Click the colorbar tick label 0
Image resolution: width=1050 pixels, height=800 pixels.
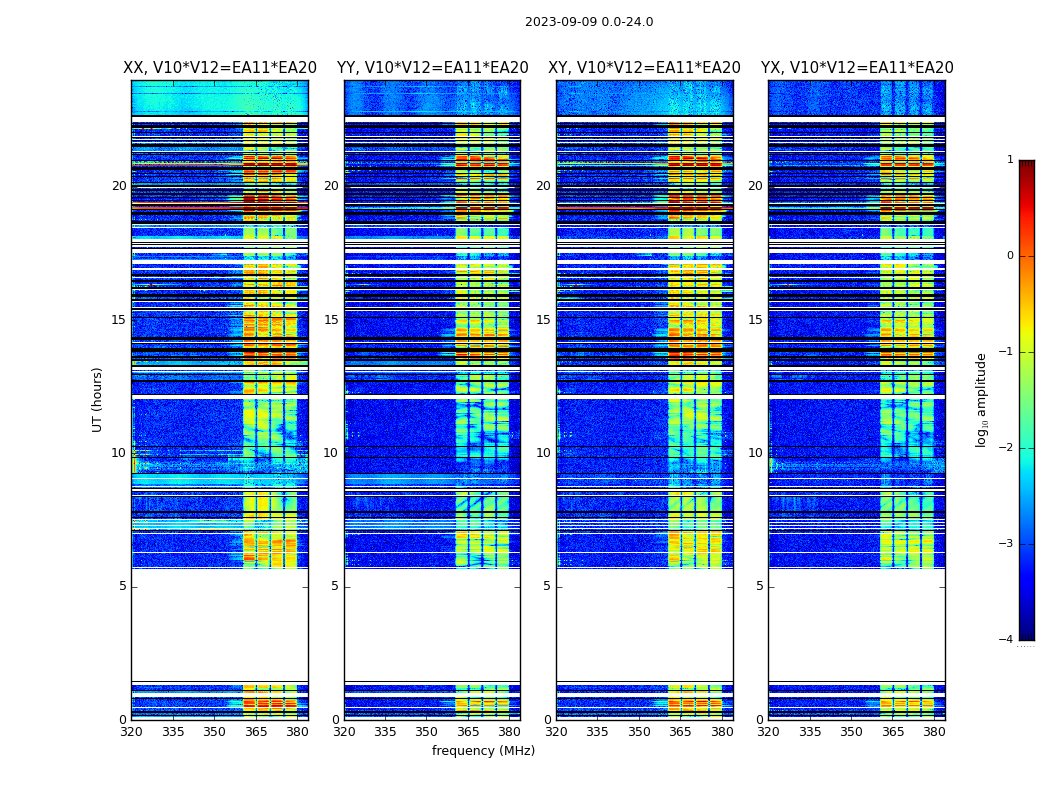(1010, 256)
